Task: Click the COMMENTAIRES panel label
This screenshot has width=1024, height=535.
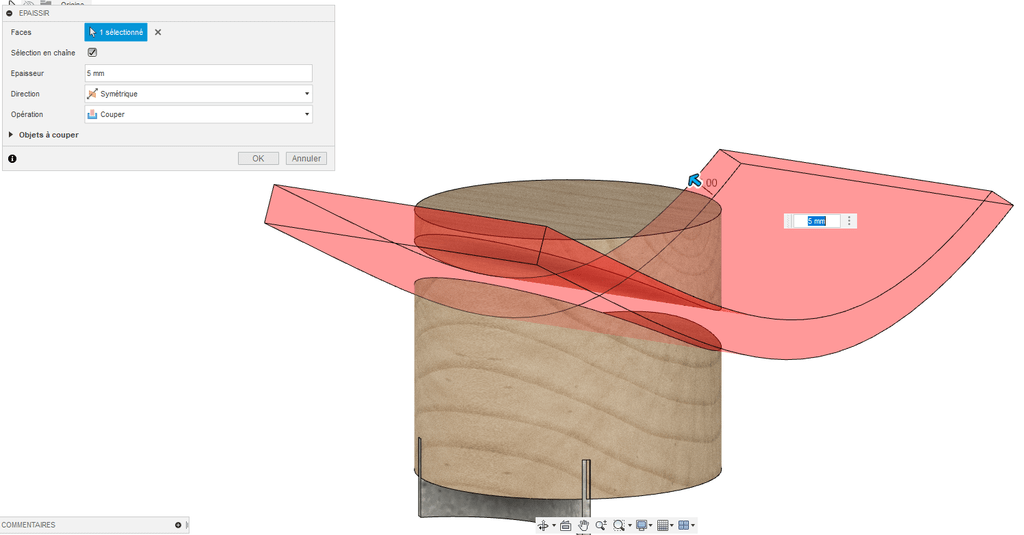Action: (29, 525)
